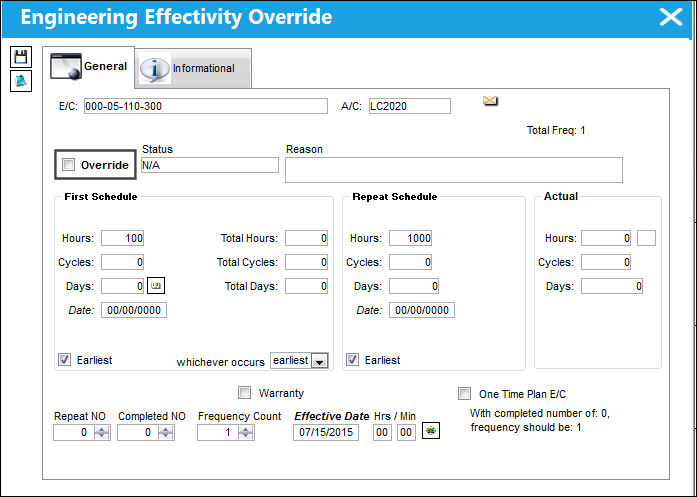This screenshot has height=497, width=697.
Task: Close the Engineering Effectivity Override window
Action: click(670, 17)
